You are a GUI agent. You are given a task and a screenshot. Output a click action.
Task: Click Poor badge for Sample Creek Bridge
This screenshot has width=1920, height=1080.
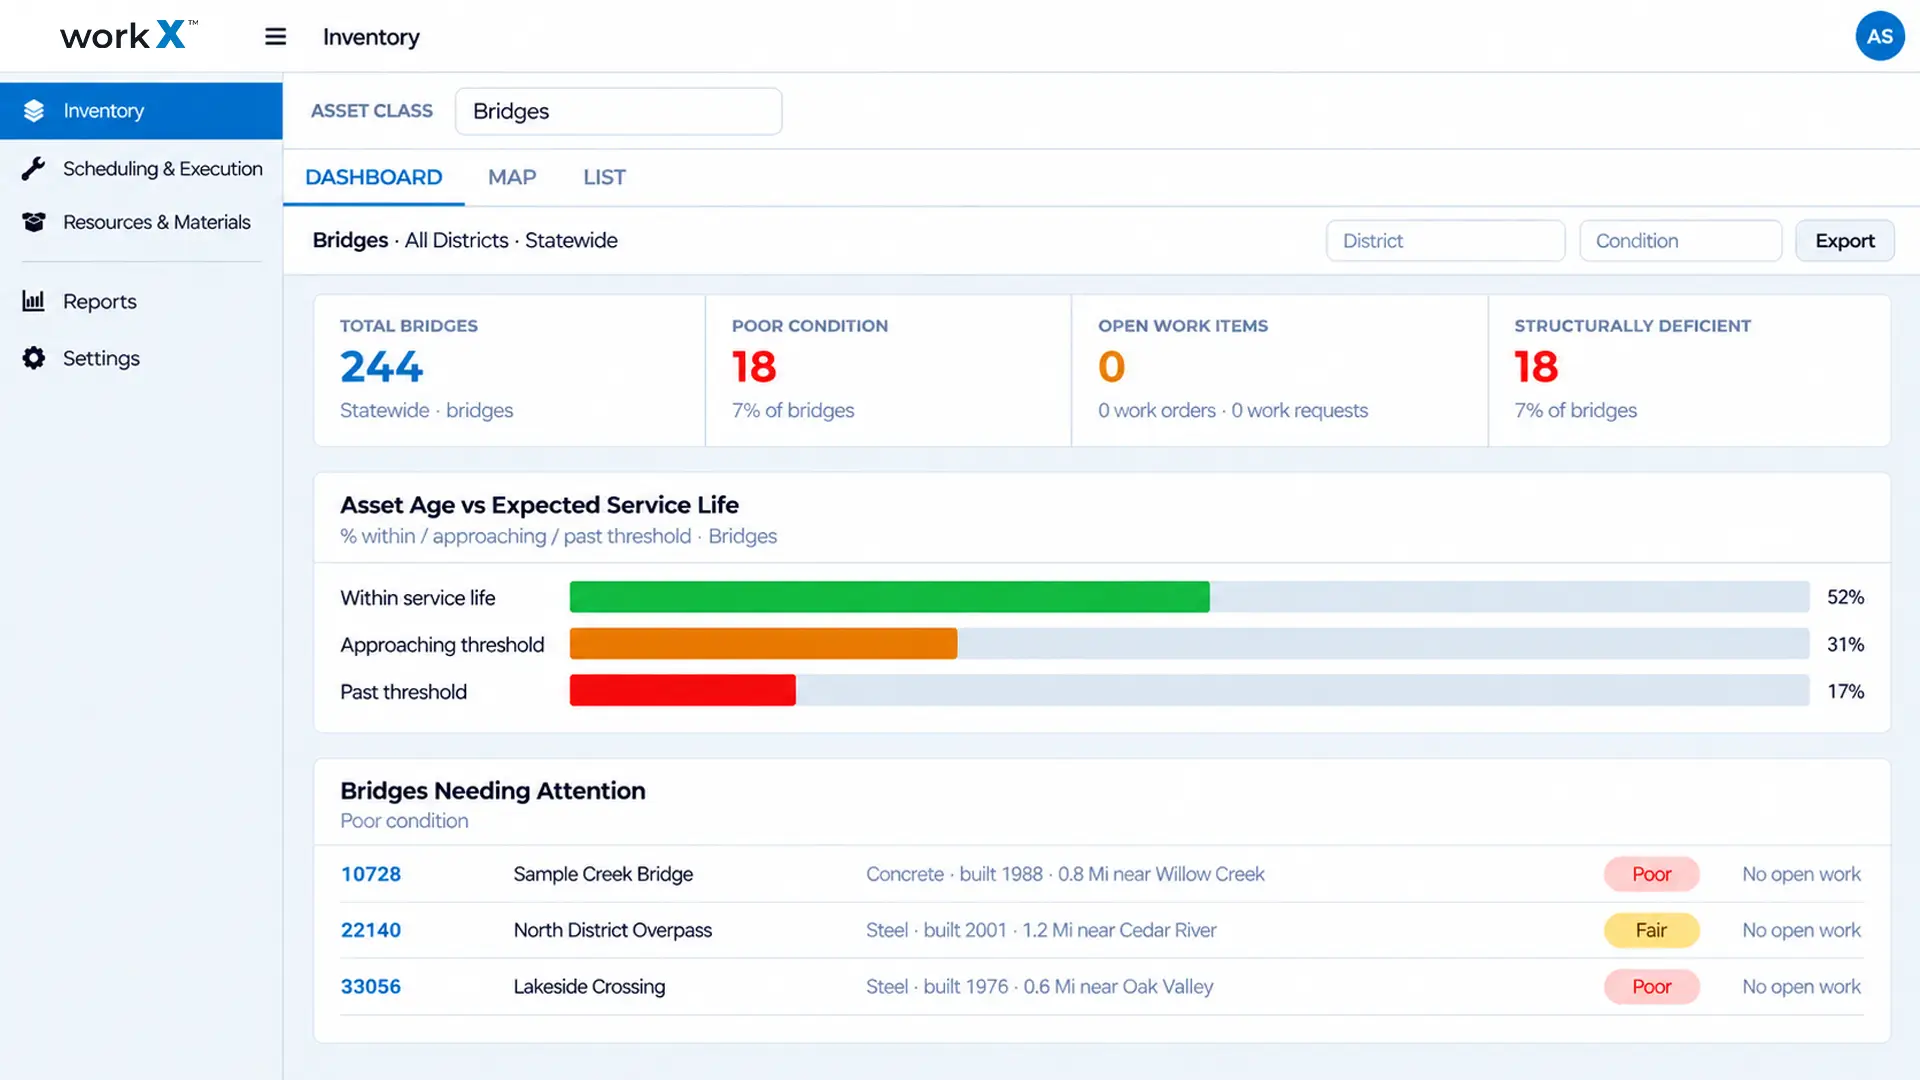point(1651,874)
